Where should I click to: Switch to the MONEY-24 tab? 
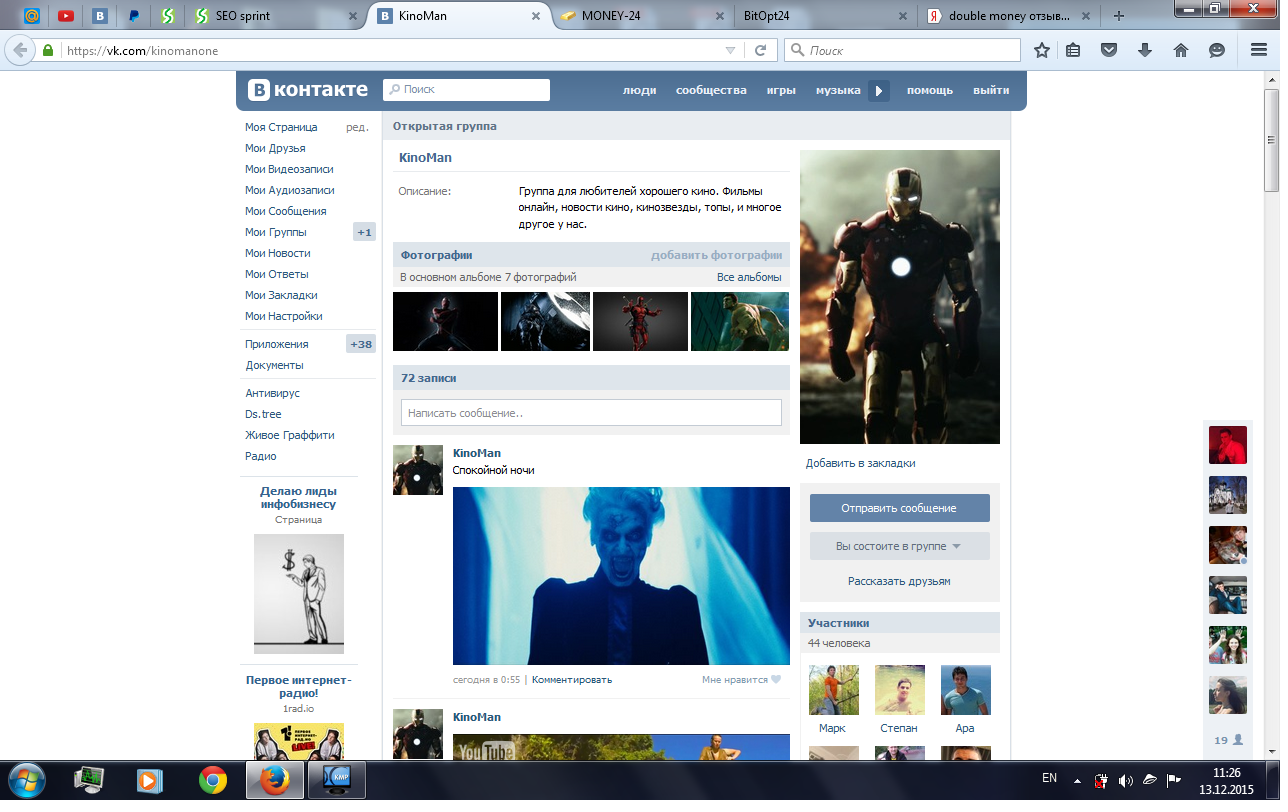coord(641,16)
